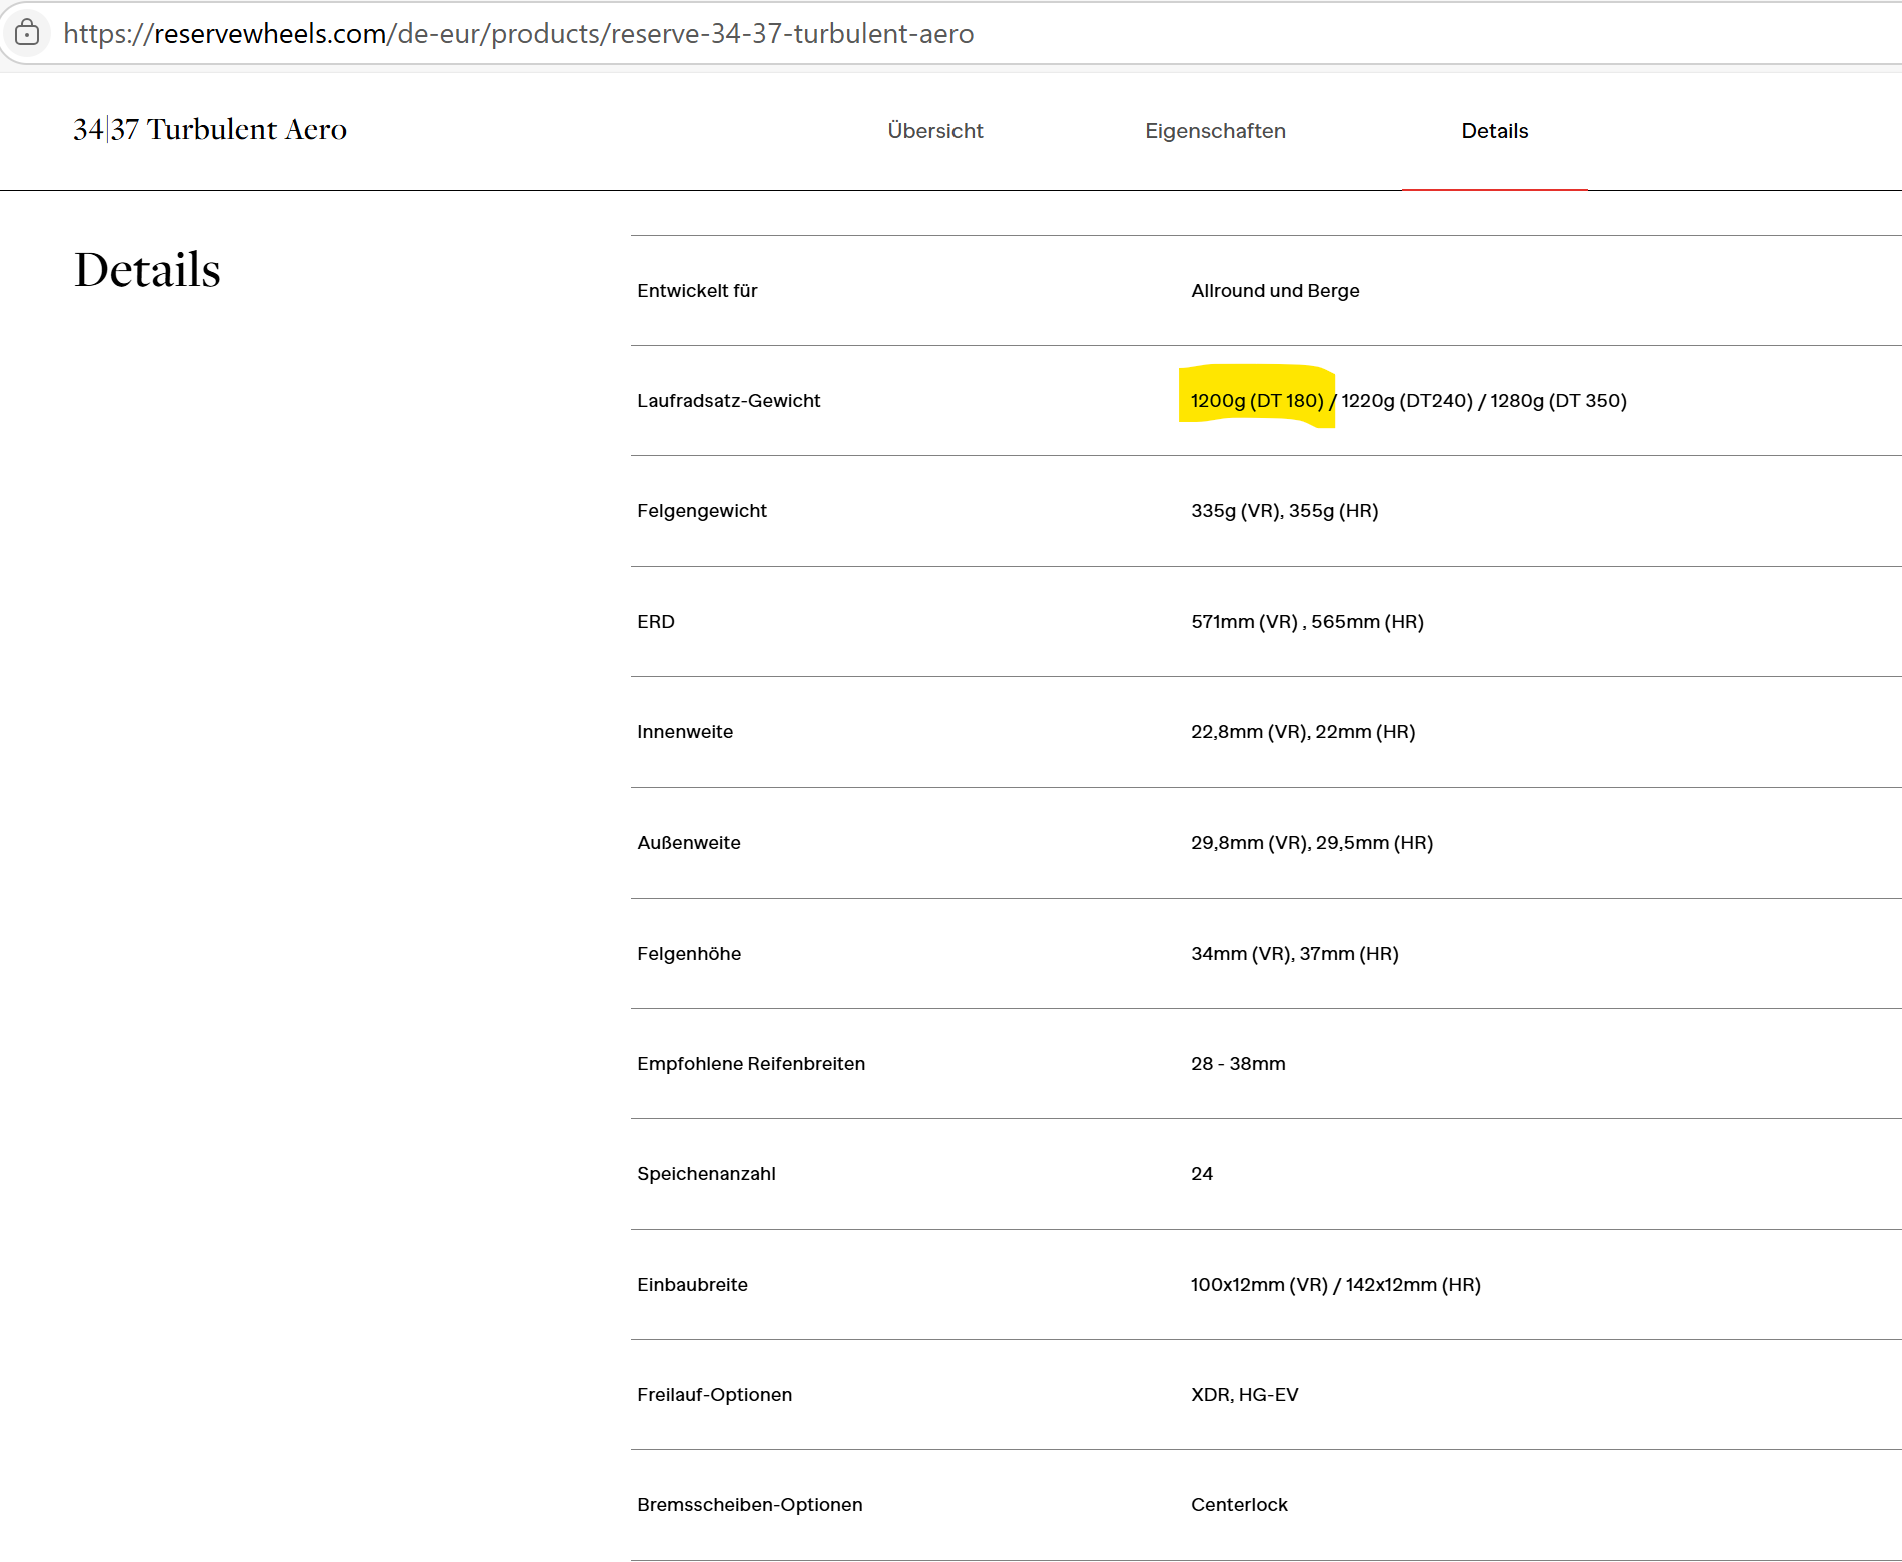The height and width of the screenshot is (1562, 1902).
Task: Click the Empfohlene Reifenbreiten label
Action: 750,1064
